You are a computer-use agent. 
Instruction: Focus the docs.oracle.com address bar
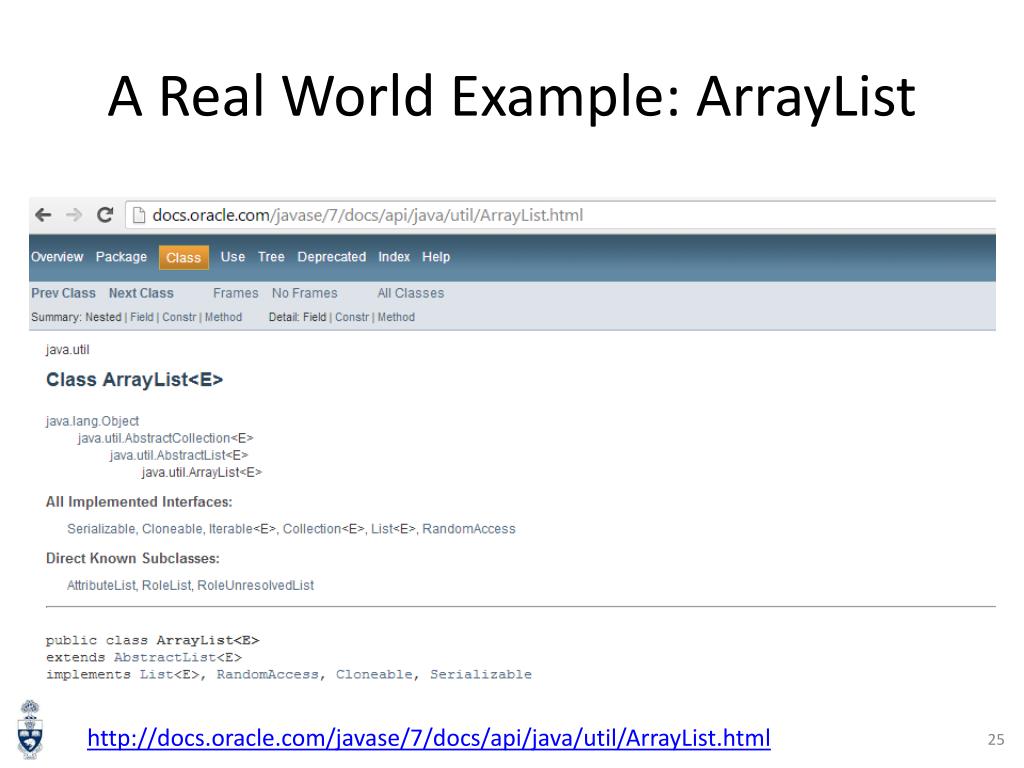coord(560,215)
